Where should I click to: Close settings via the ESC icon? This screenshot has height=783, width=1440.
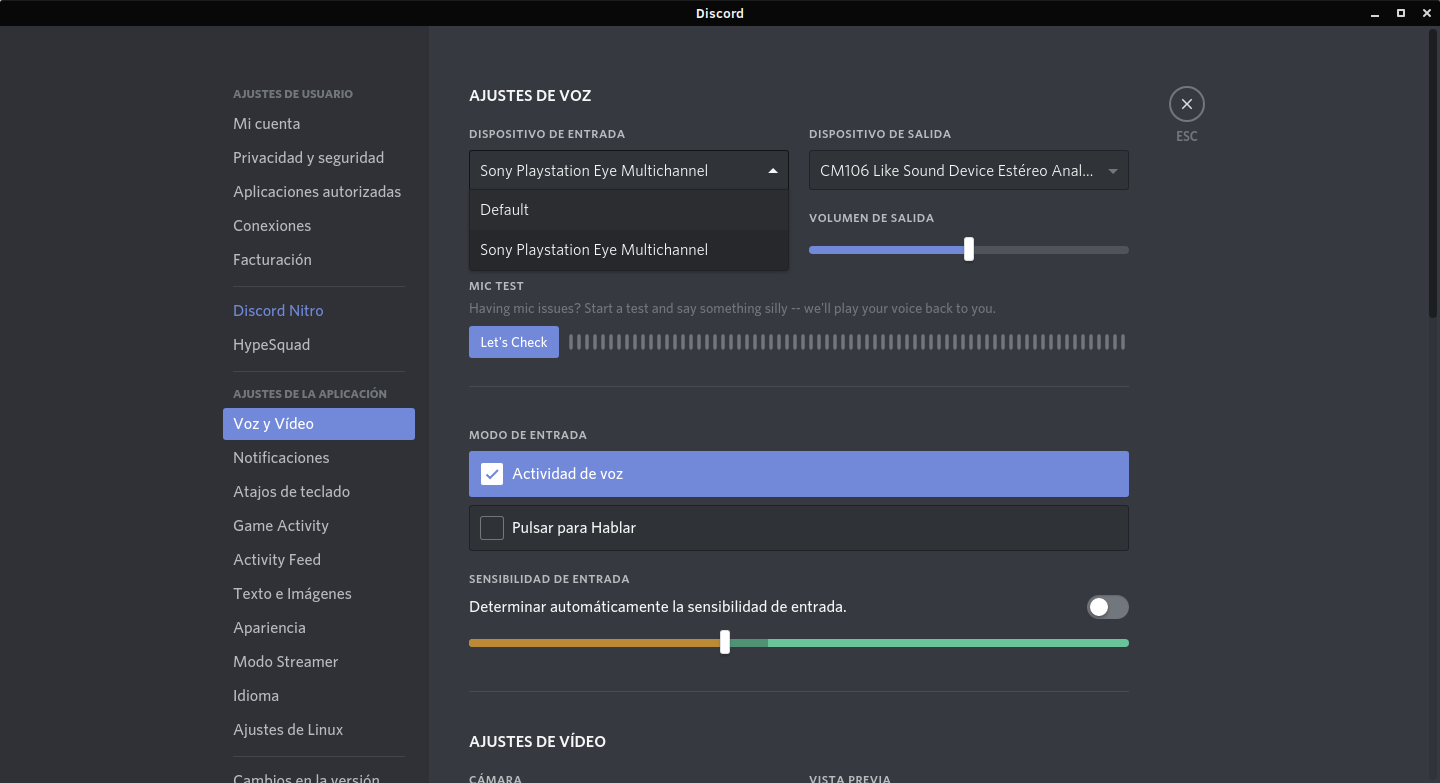[x=1186, y=103]
